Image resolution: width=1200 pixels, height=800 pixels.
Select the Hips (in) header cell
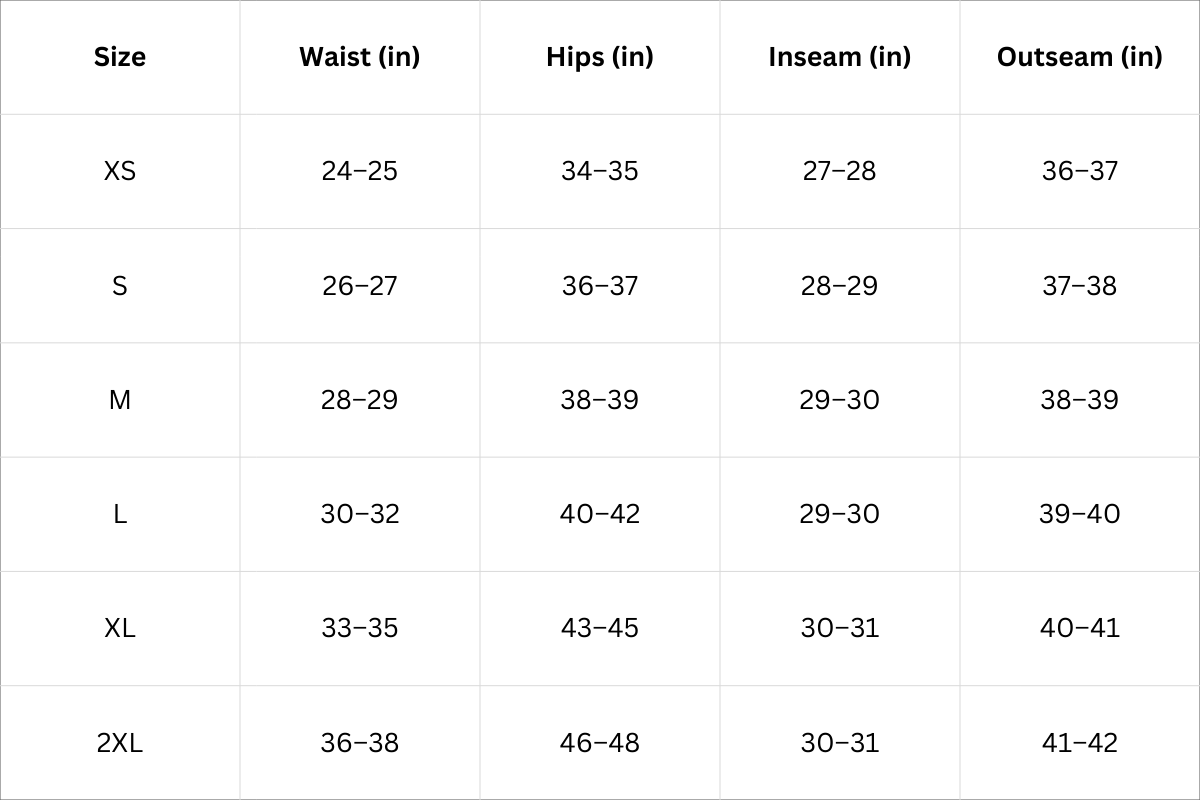[x=599, y=57]
